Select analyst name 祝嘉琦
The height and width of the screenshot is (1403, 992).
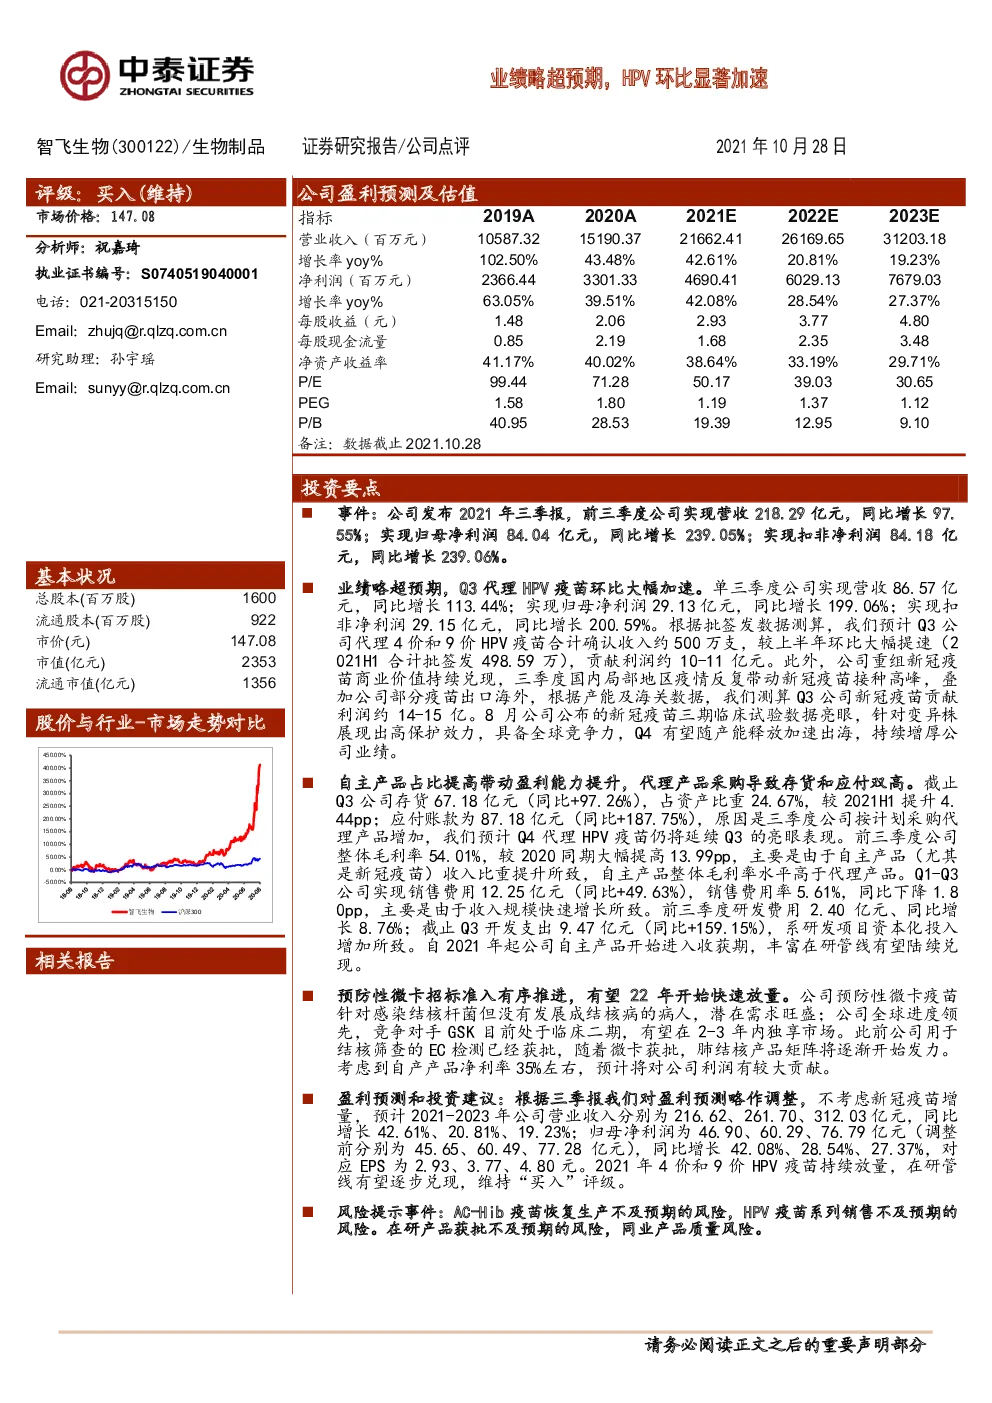pyautogui.click(x=118, y=247)
